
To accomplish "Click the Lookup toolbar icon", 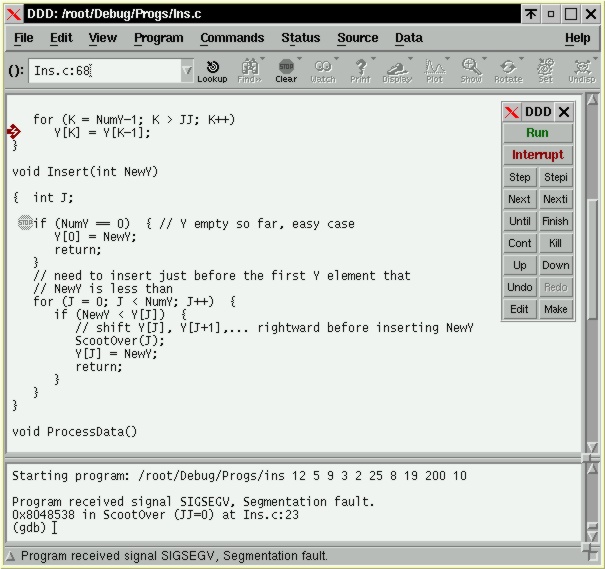I will point(212,70).
